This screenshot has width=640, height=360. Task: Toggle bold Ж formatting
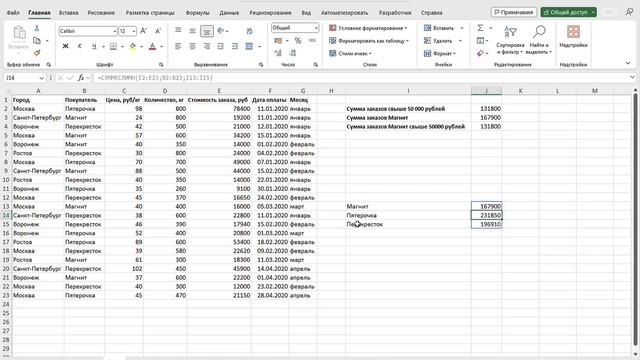(65, 47)
